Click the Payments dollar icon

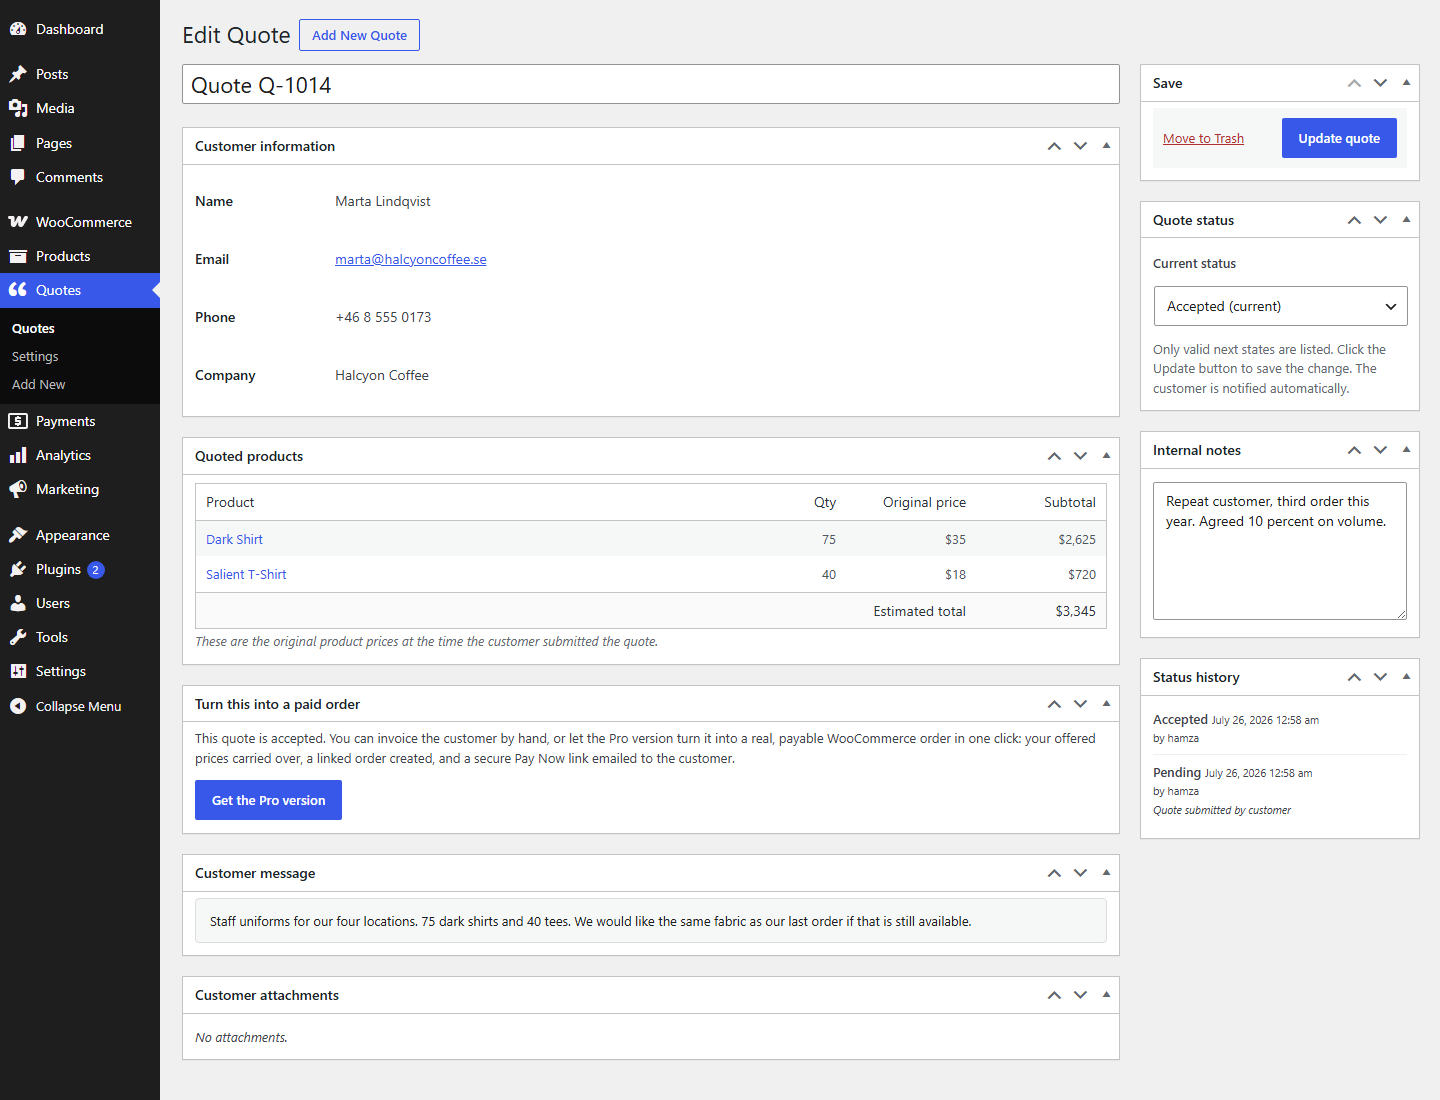pyautogui.click(x=18, y=421)
